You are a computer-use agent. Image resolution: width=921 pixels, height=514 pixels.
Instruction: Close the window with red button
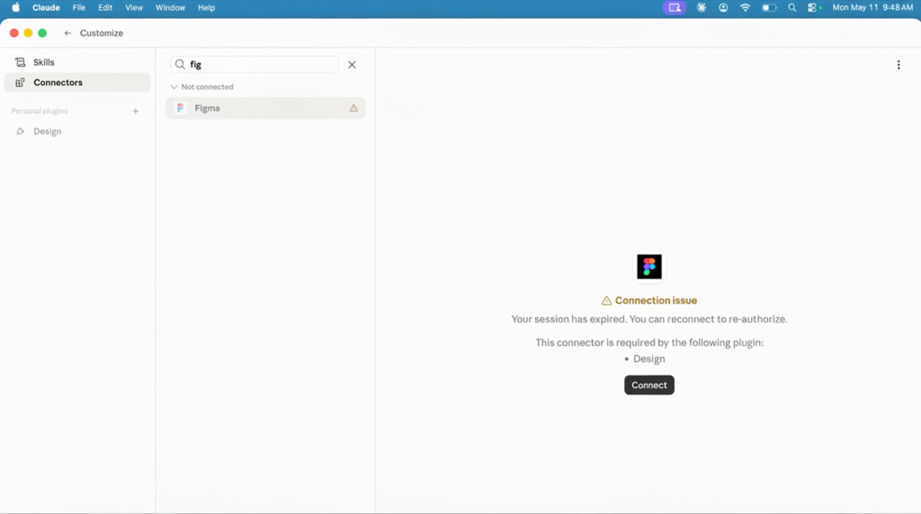[x=14, y=33]
